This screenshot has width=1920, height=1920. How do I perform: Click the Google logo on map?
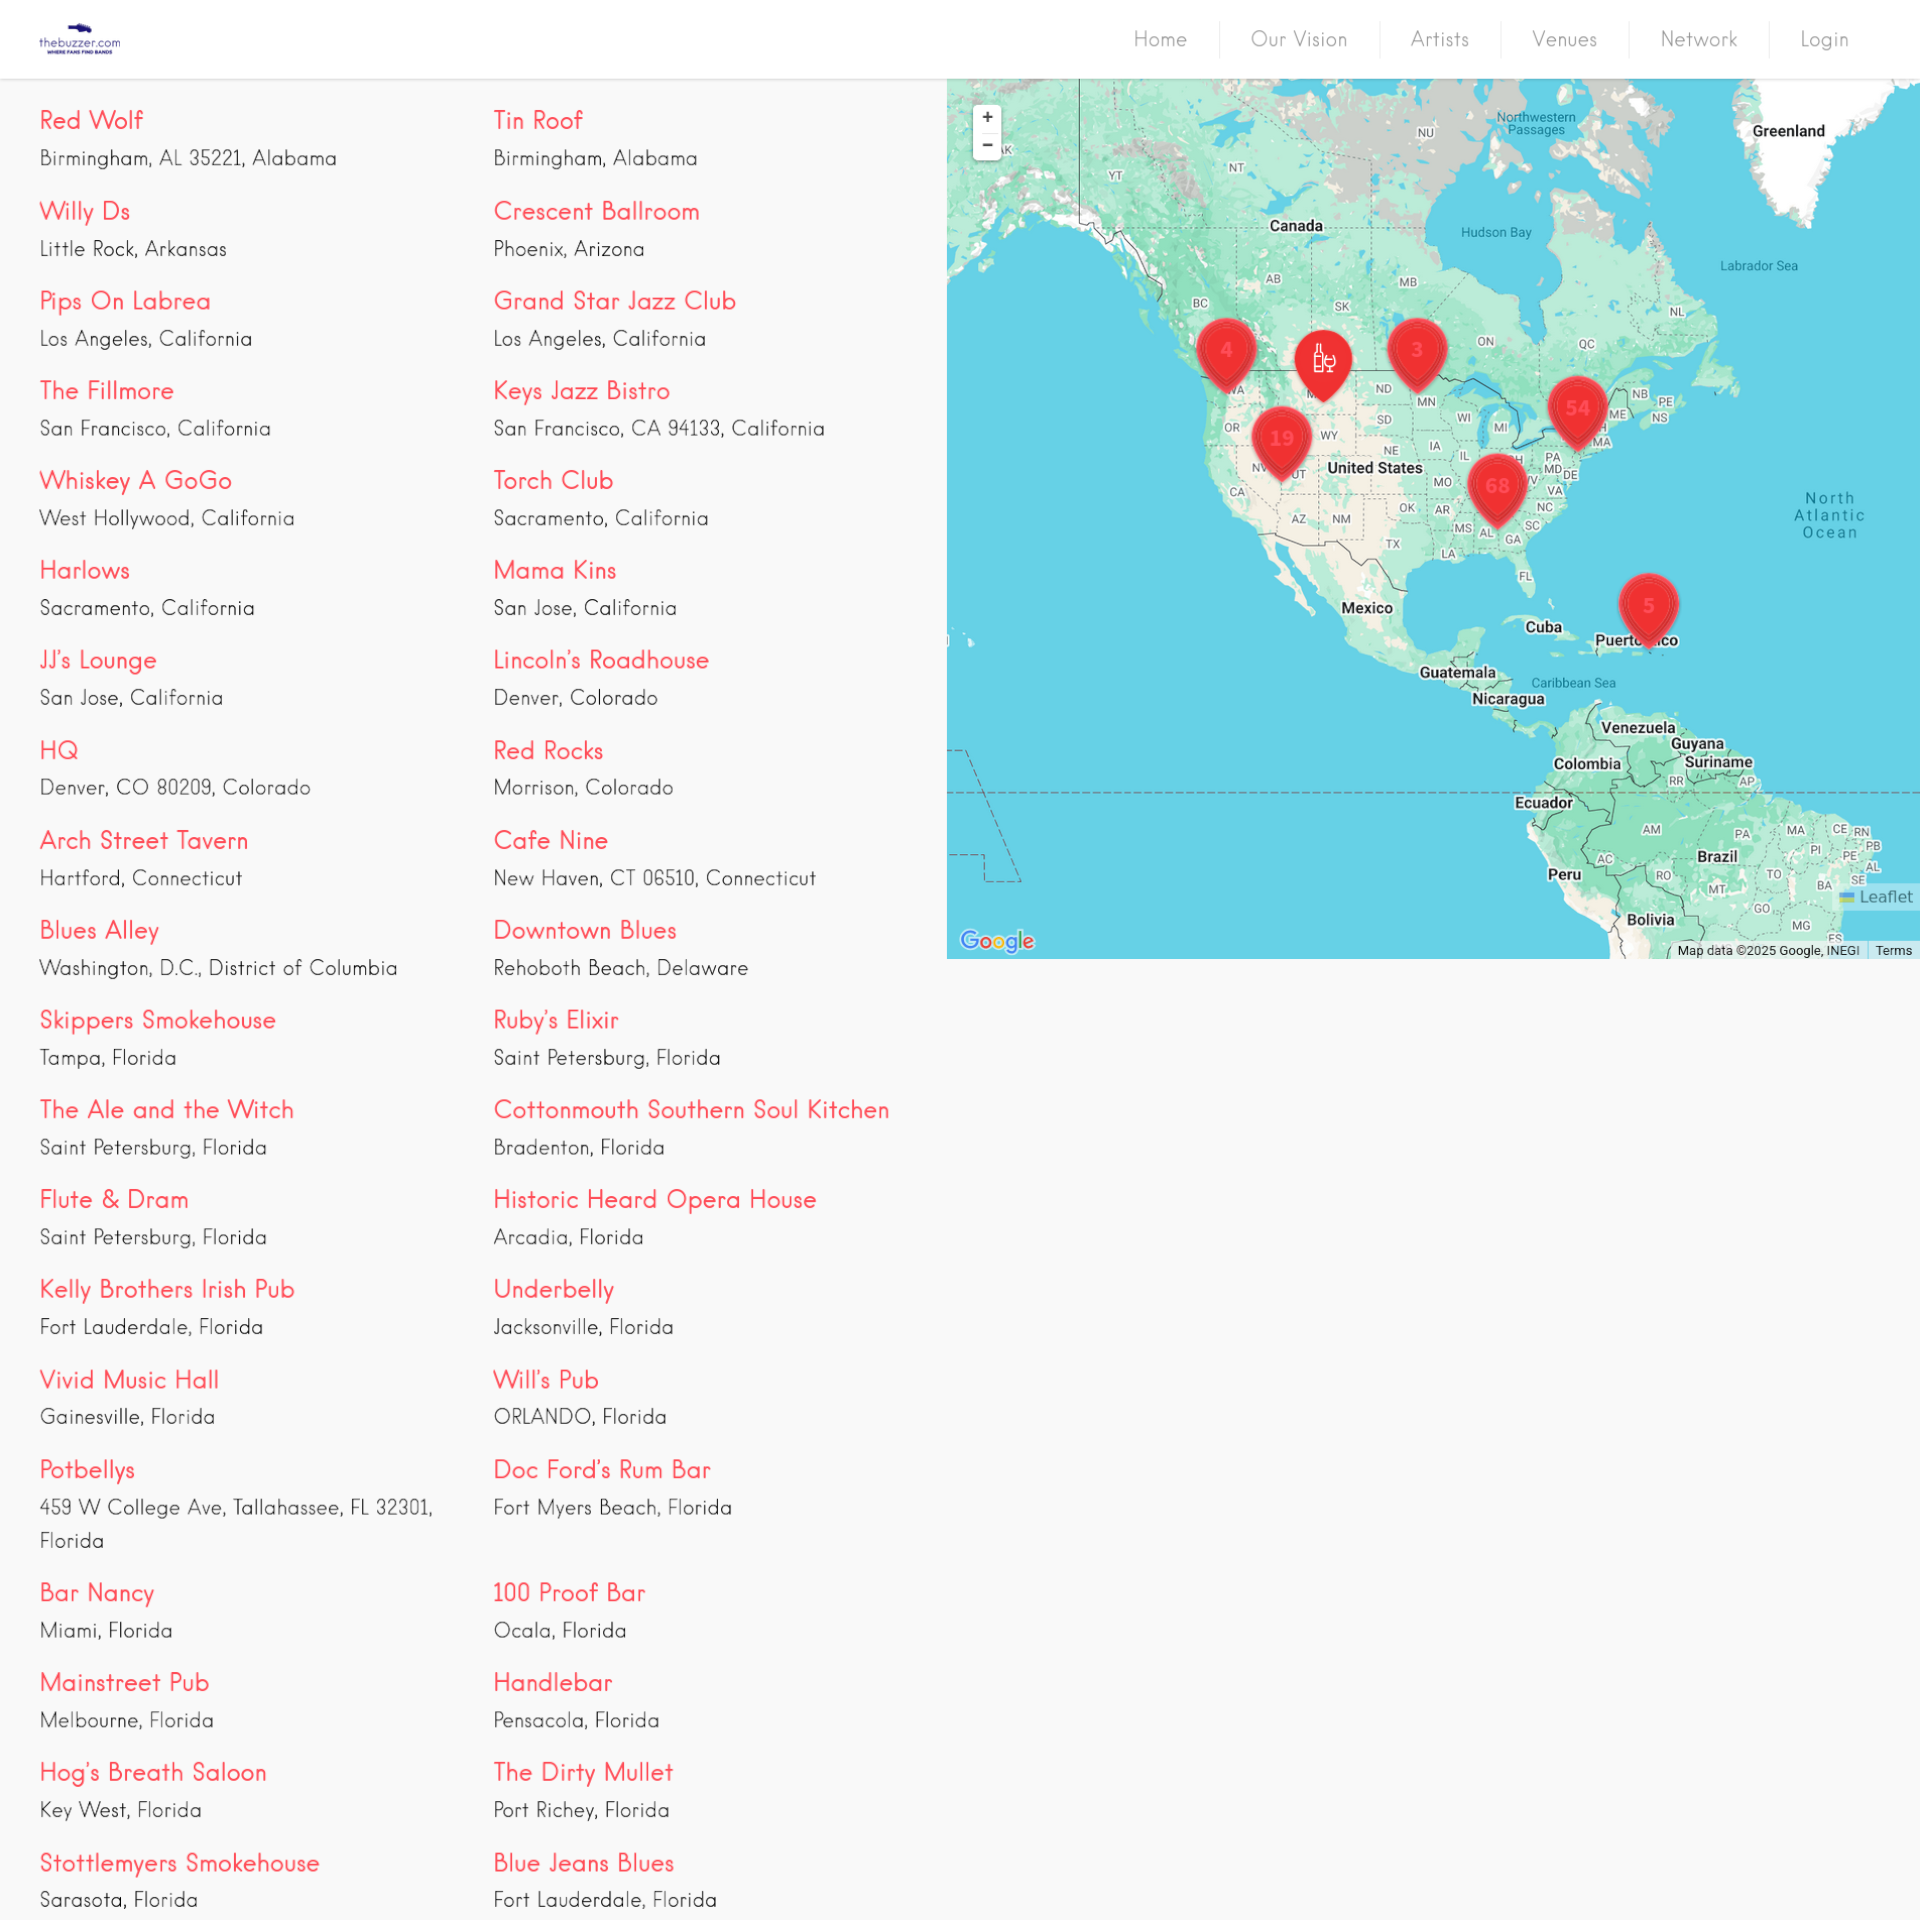click(x=997, y=941)
